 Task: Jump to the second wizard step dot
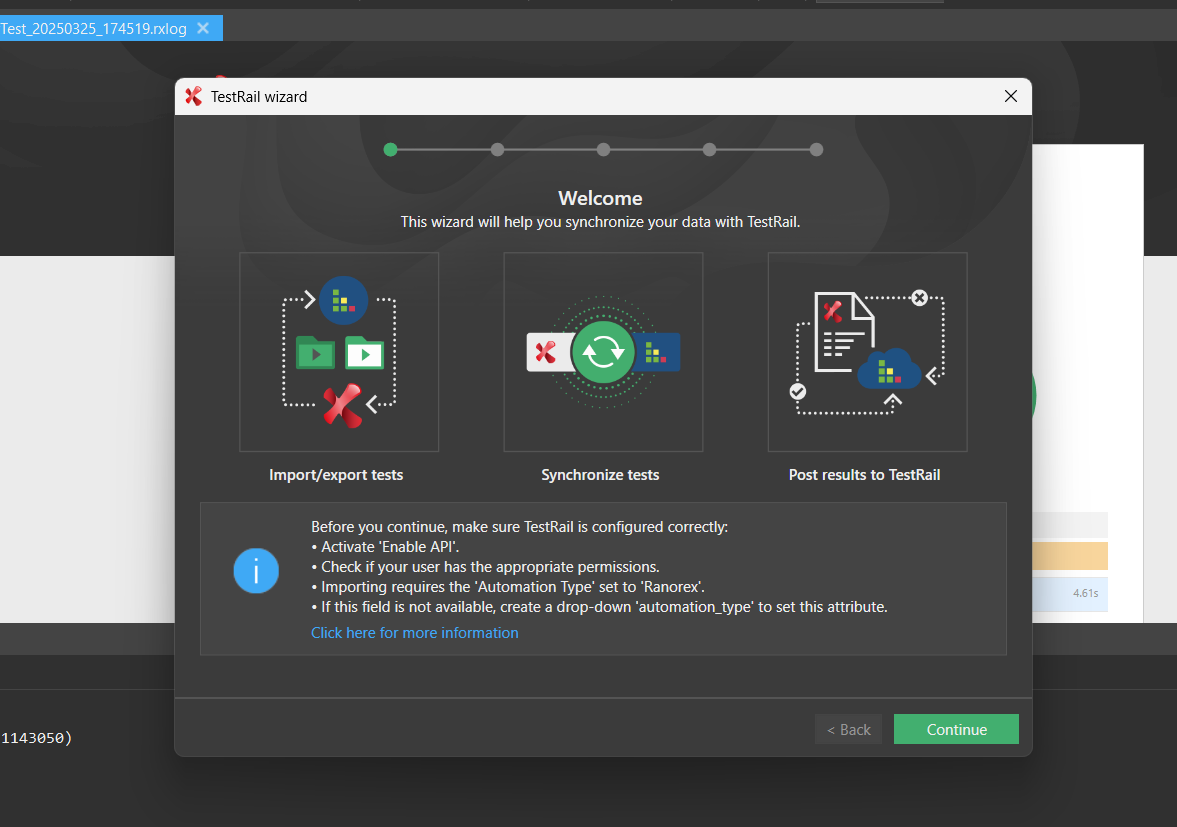(497, 150)
